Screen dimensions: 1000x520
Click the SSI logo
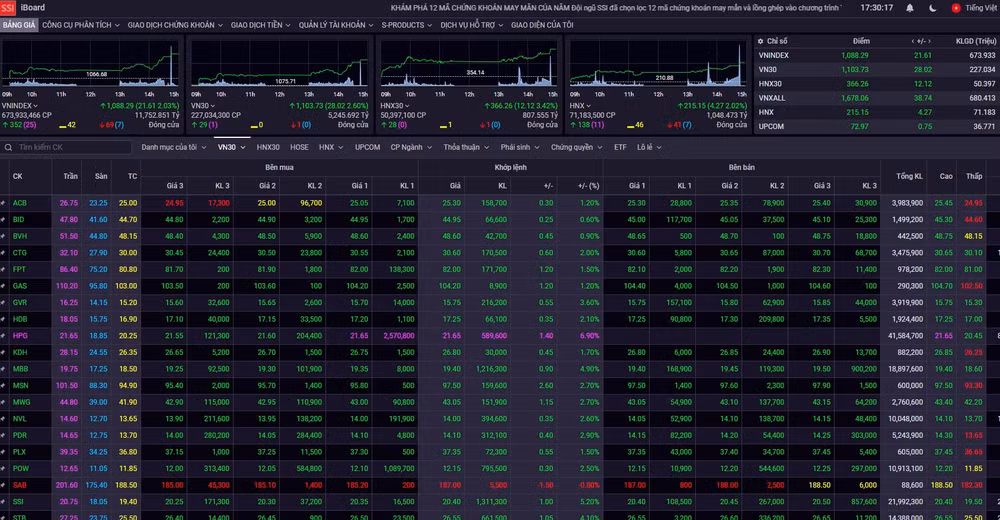tap(8, 8)
